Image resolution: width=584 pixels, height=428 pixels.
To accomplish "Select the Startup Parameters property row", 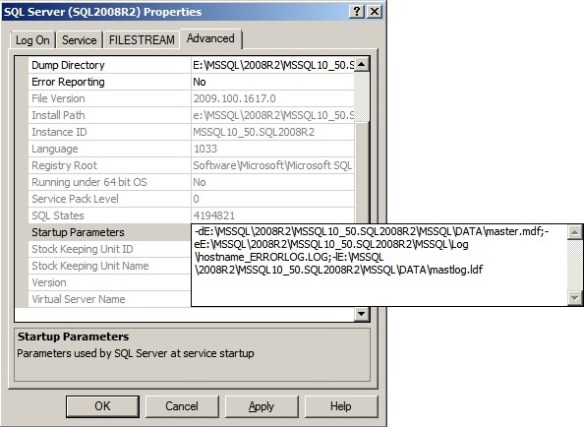I will pyautogui.click(x=110, y=232).
